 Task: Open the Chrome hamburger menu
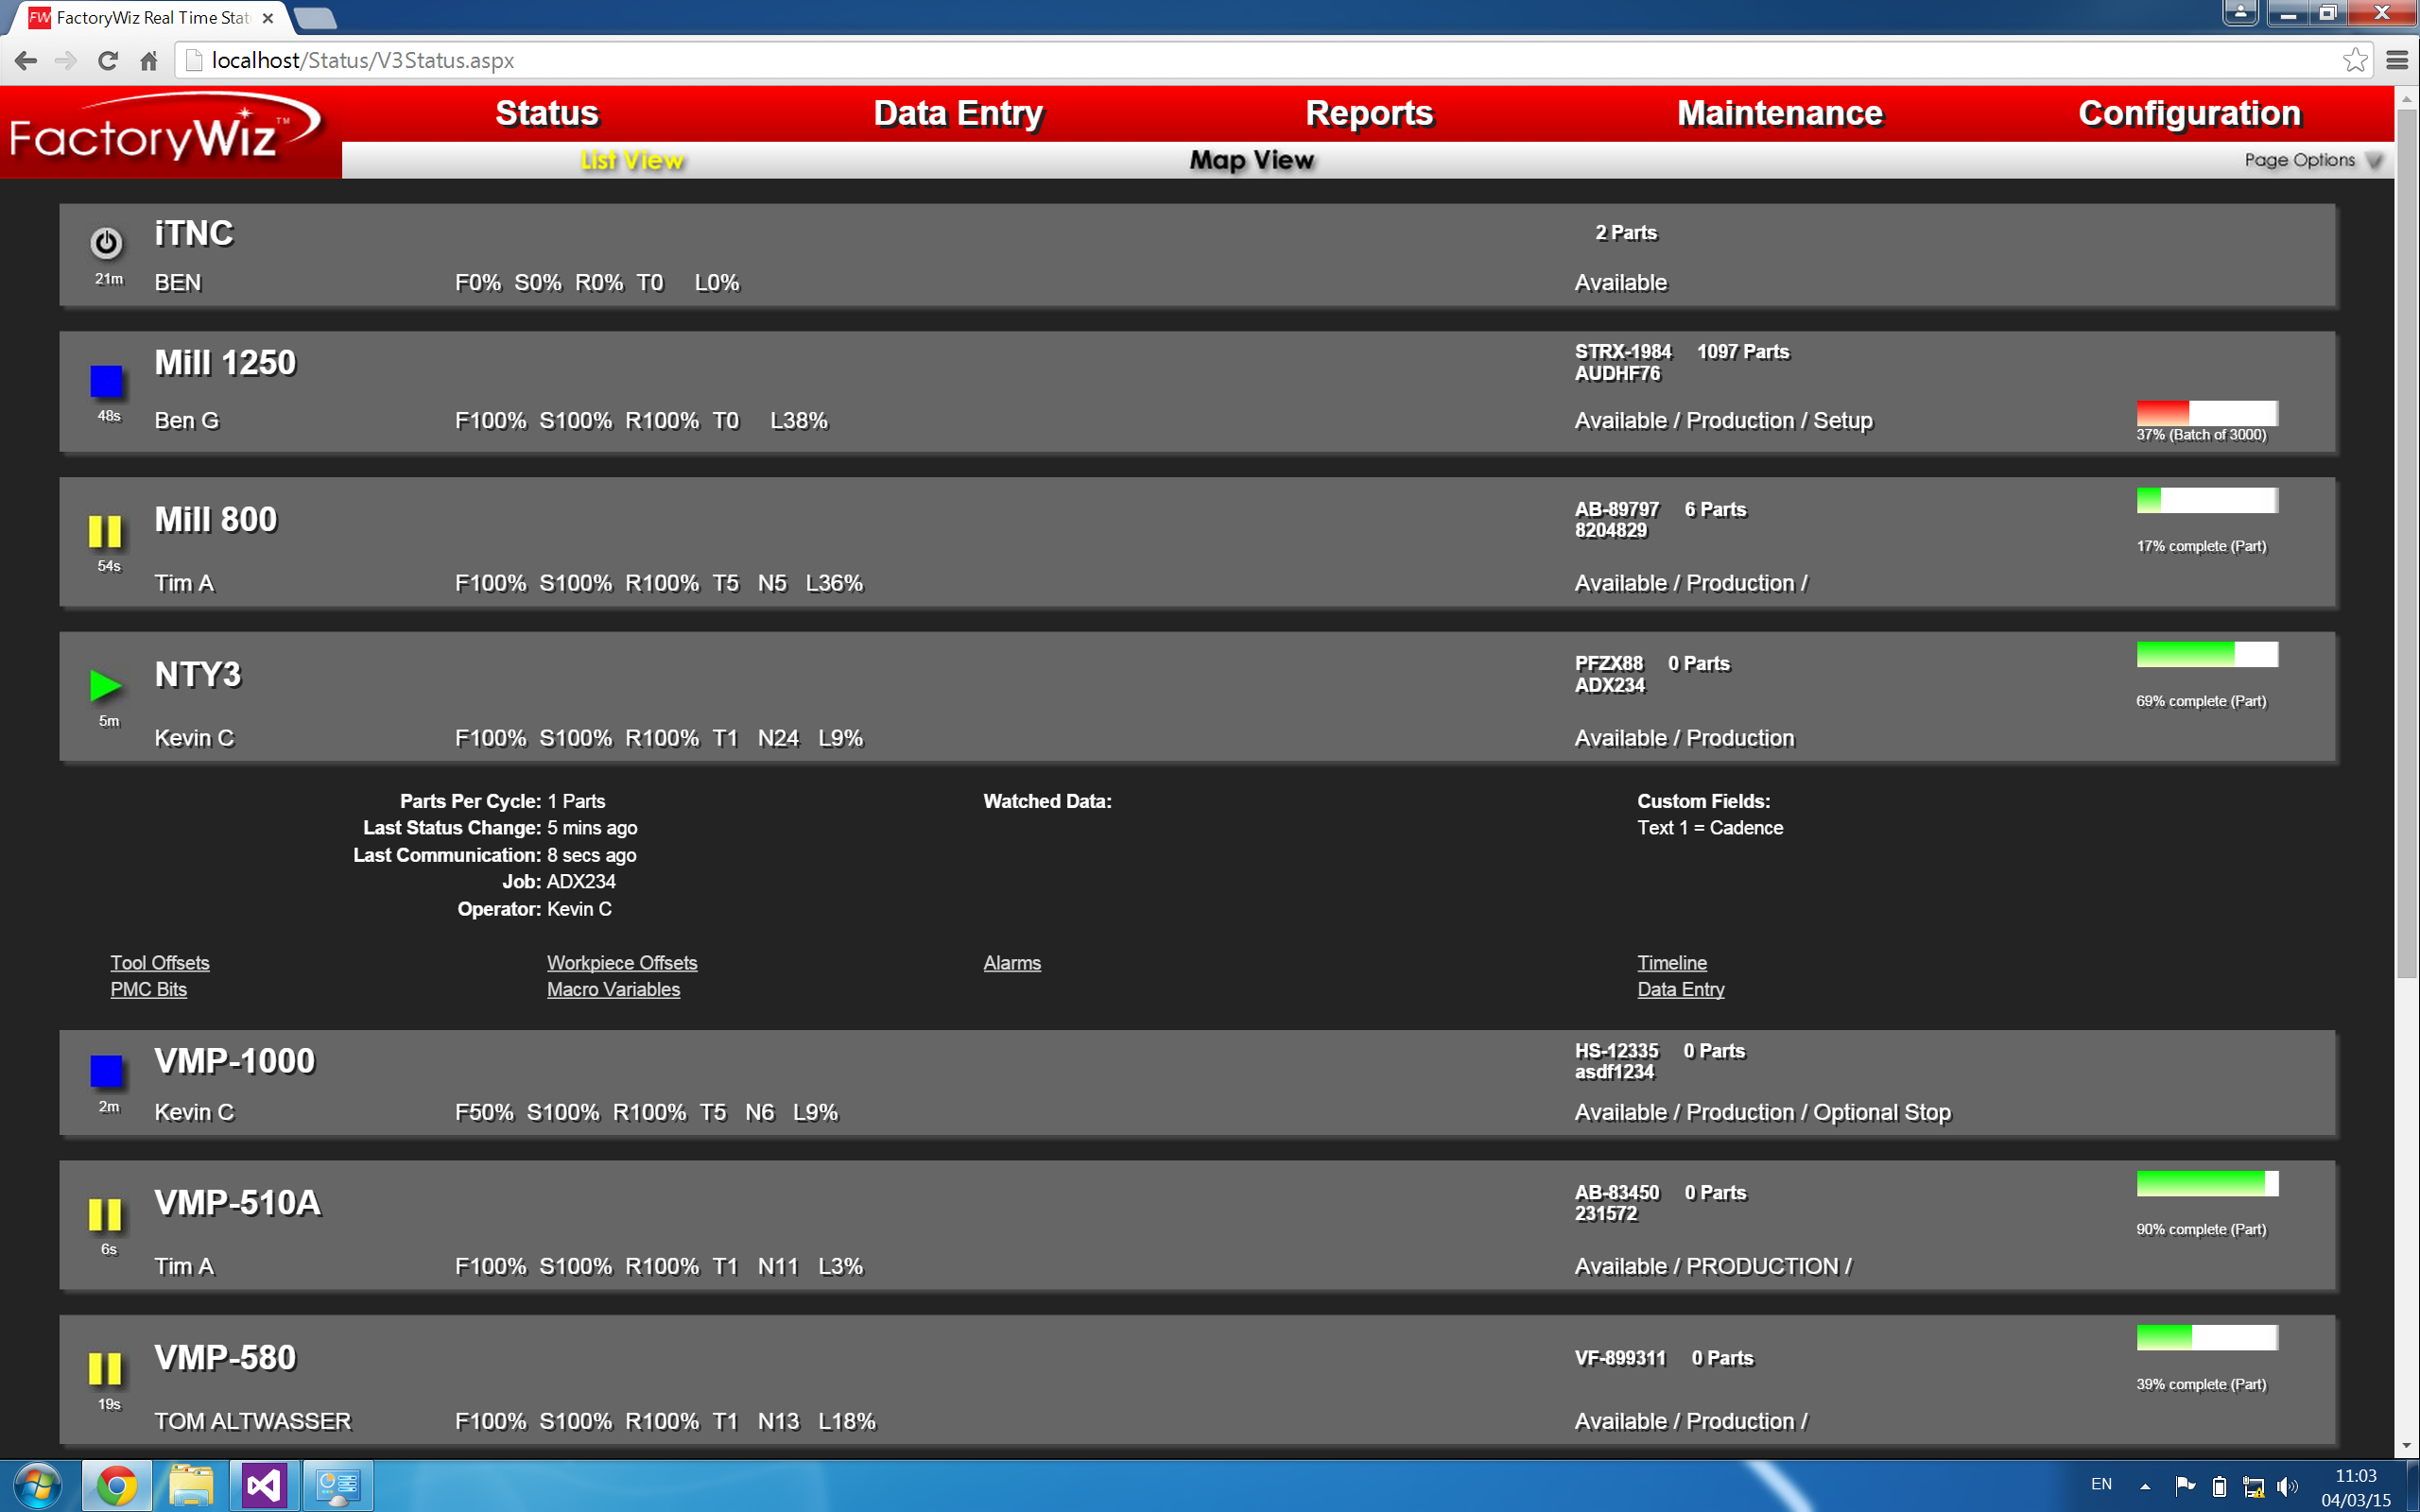[x=2396, y=60]
